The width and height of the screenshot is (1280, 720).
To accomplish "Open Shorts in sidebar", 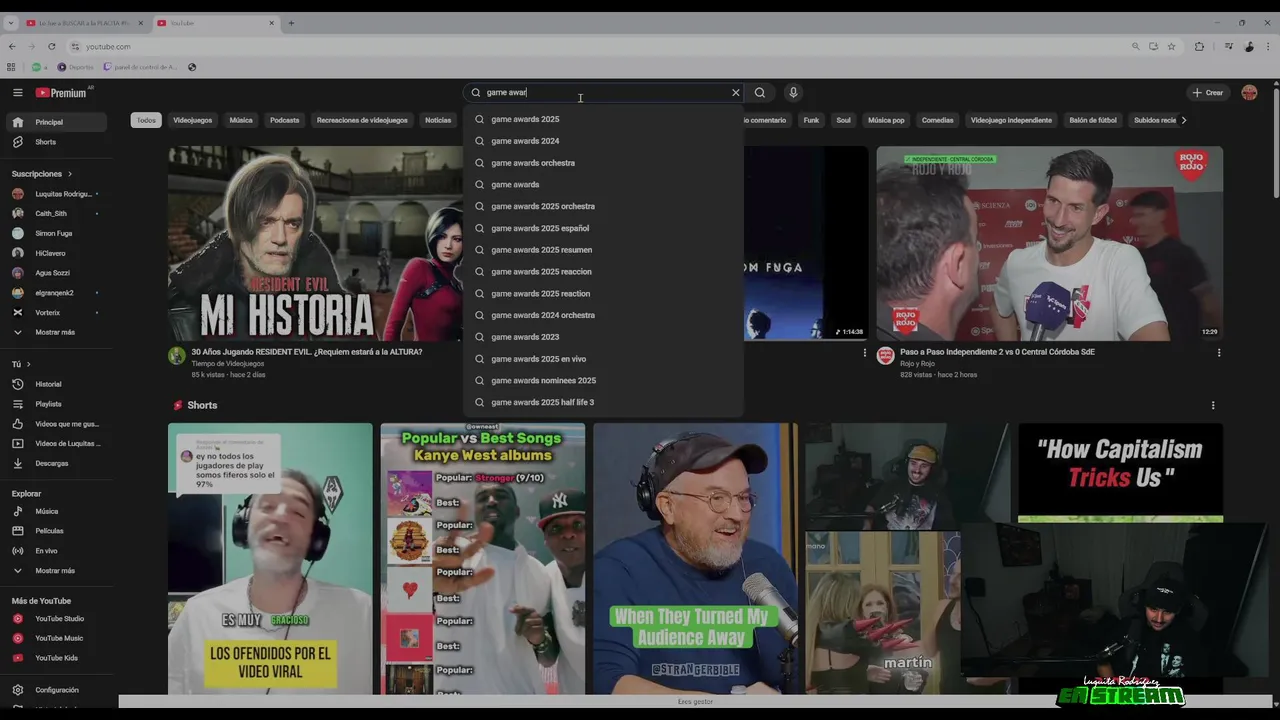I will point(55,142).
